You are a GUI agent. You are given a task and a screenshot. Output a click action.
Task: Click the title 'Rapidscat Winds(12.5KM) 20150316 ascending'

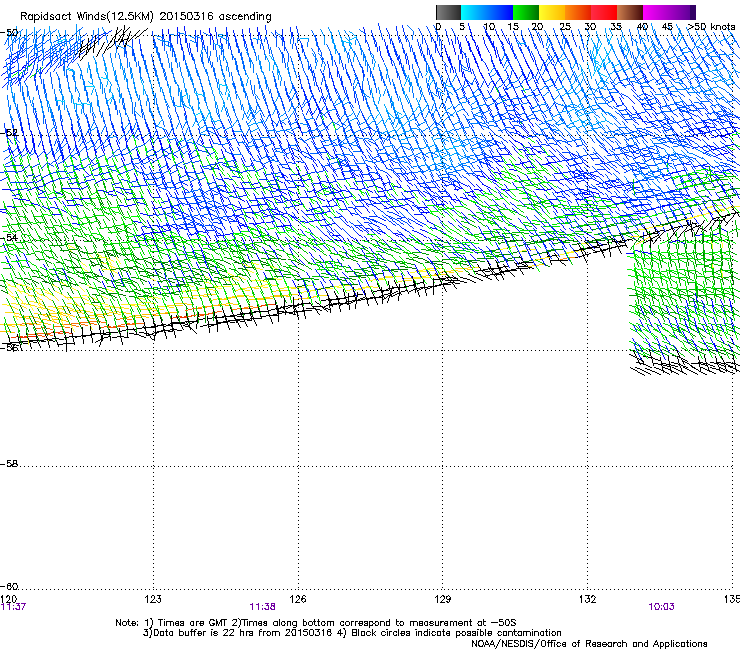pyautogui.click(x=146, y=16)
